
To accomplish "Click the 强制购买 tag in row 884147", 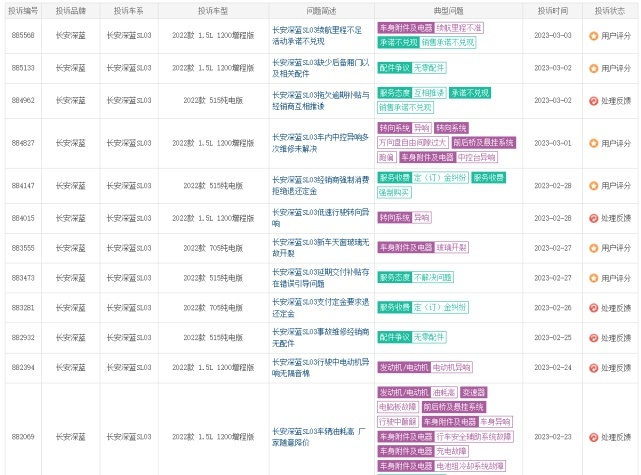I will tap(394, 192).
